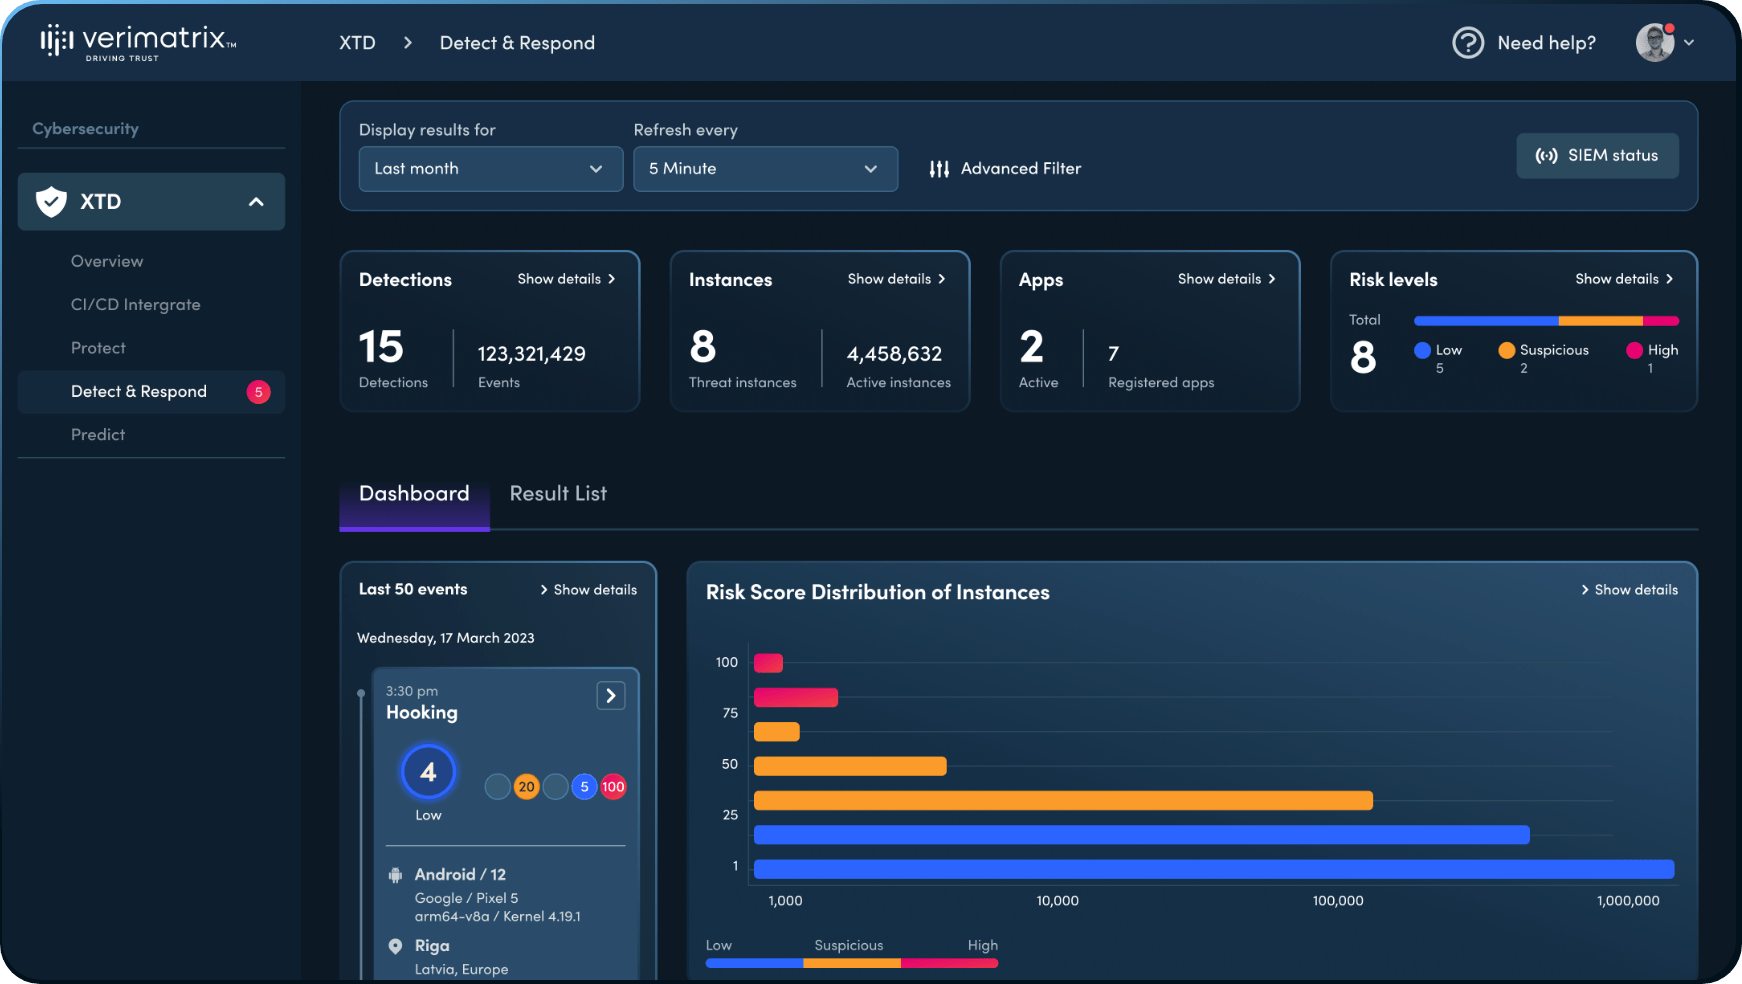1742x984 pixels.
Task: Click the risk levels progress bar on the Risk levels card
Action: click(x=1545, y=320)
